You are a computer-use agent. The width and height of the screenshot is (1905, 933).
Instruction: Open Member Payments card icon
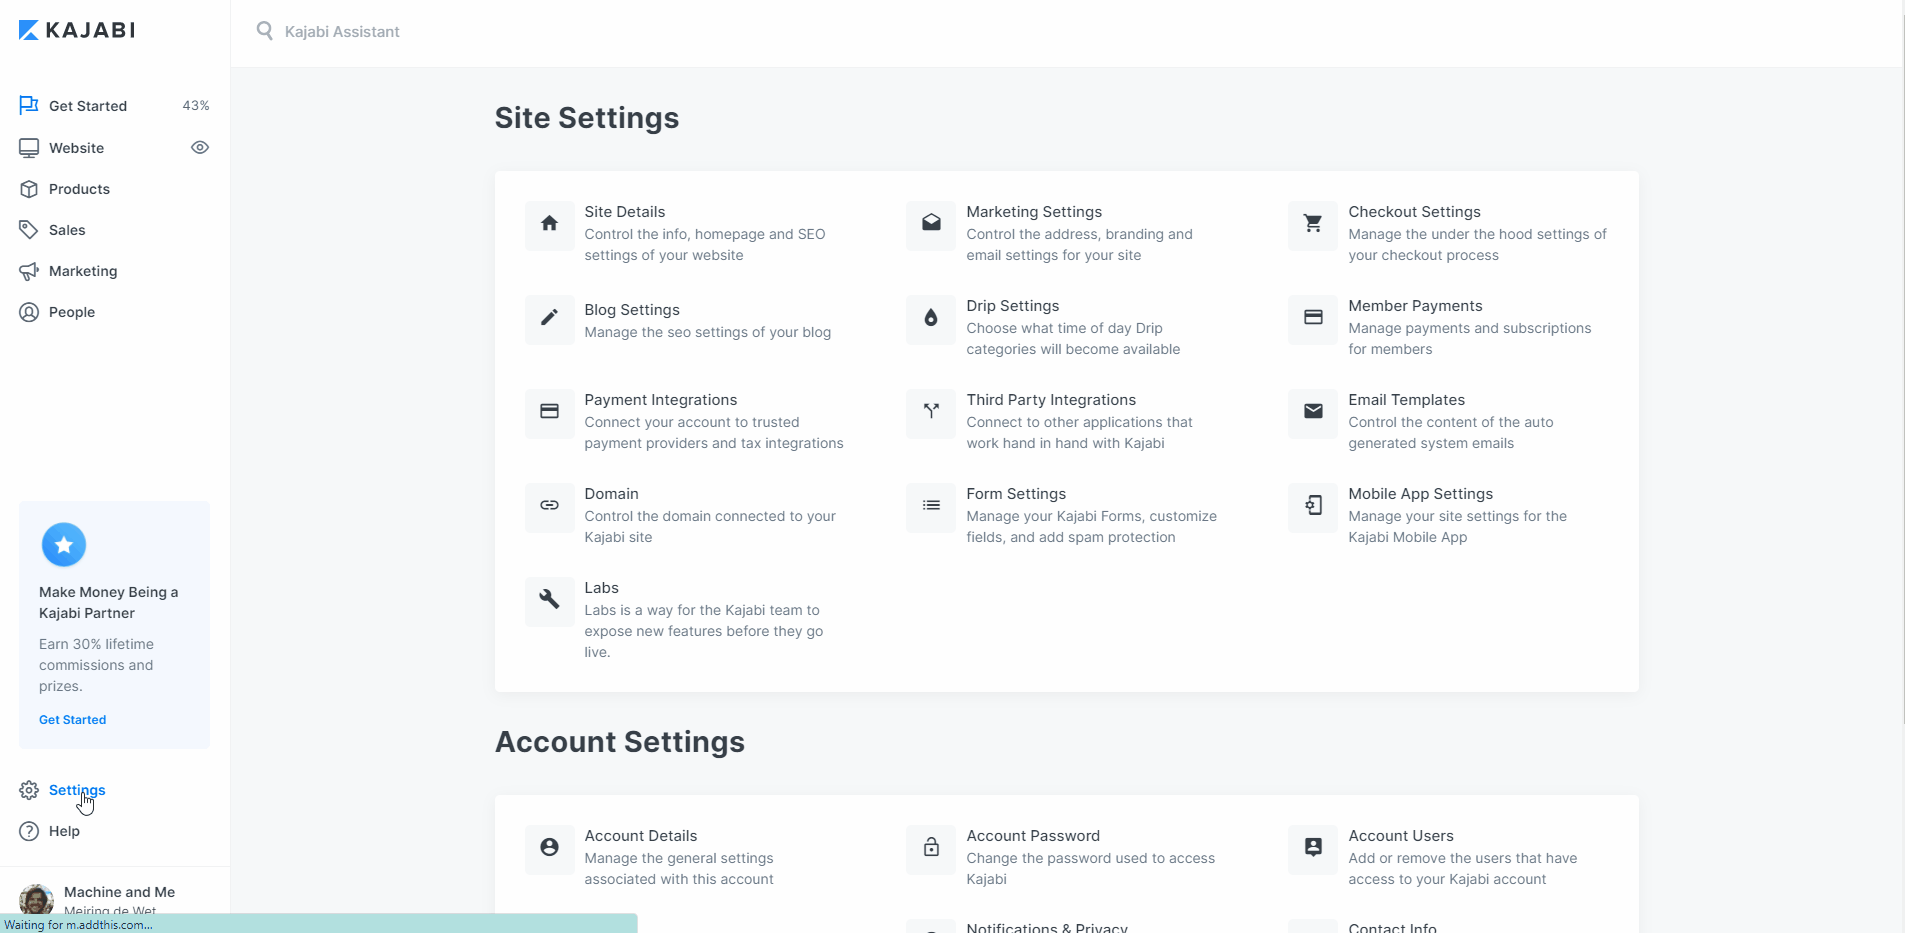[1313, 318]
